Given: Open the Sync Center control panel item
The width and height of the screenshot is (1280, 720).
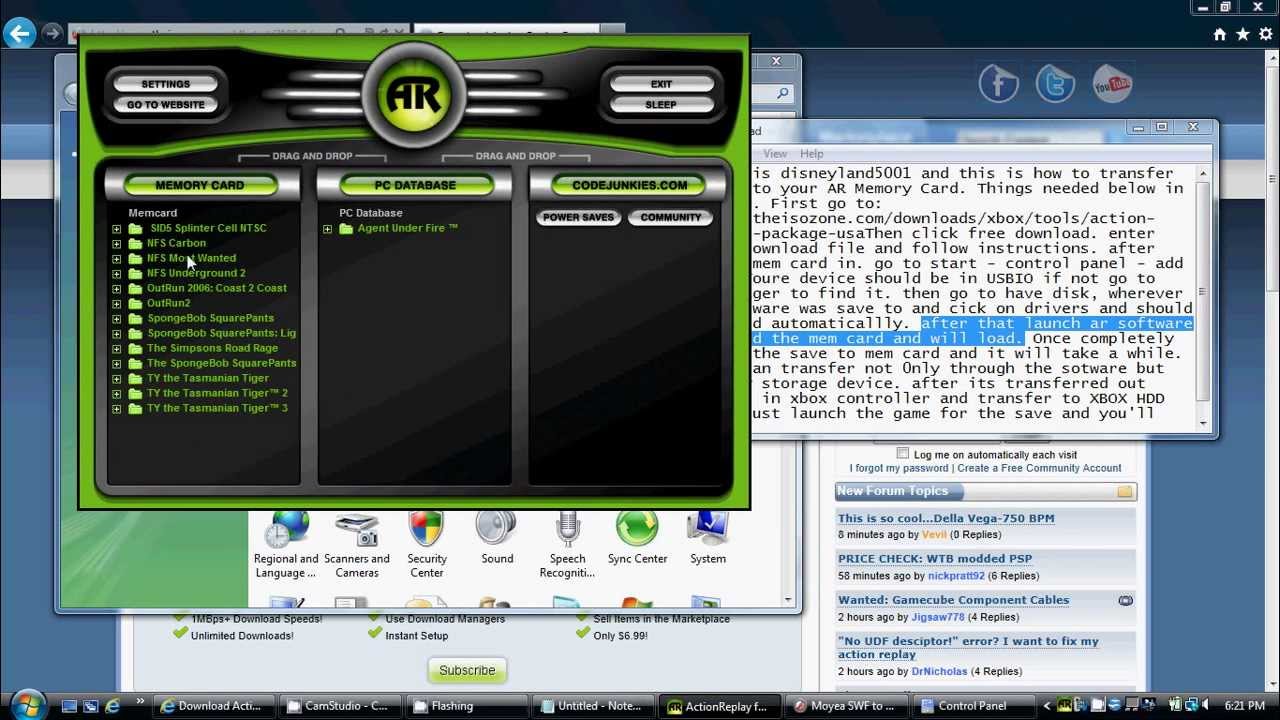Looking at the screenshot, I should point(637,540).
